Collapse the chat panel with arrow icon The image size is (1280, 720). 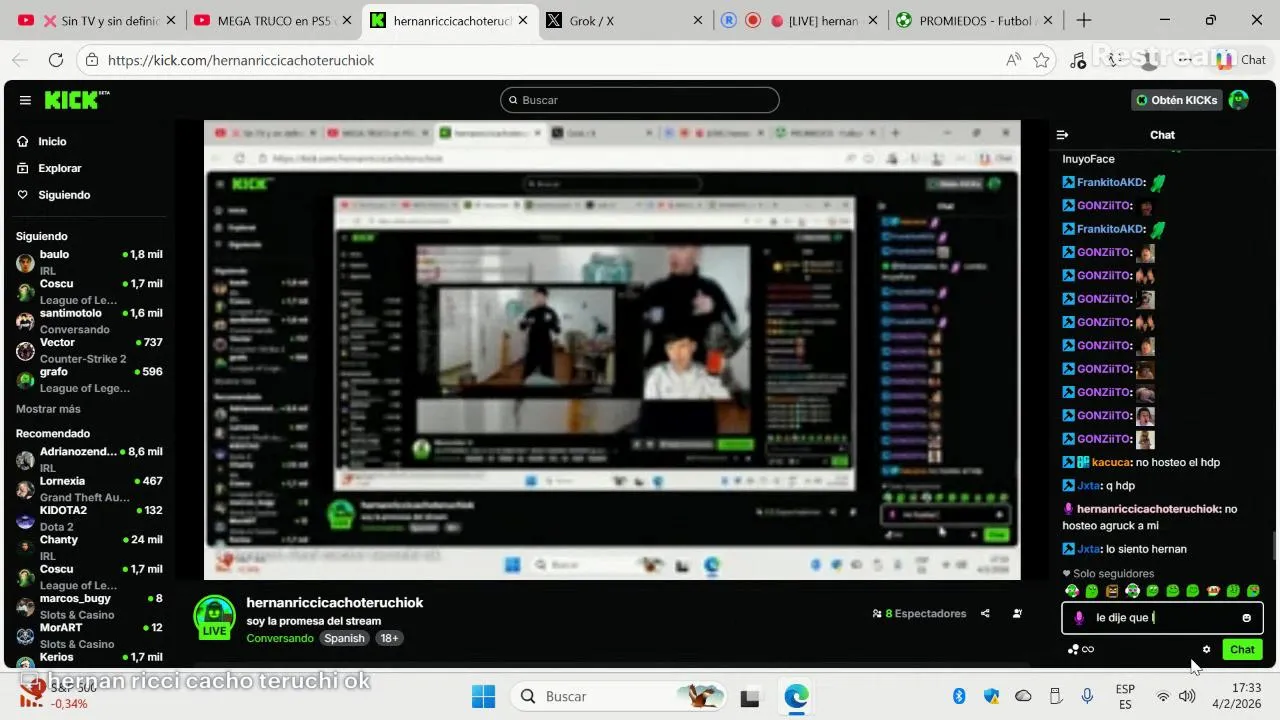(1062, 135)
